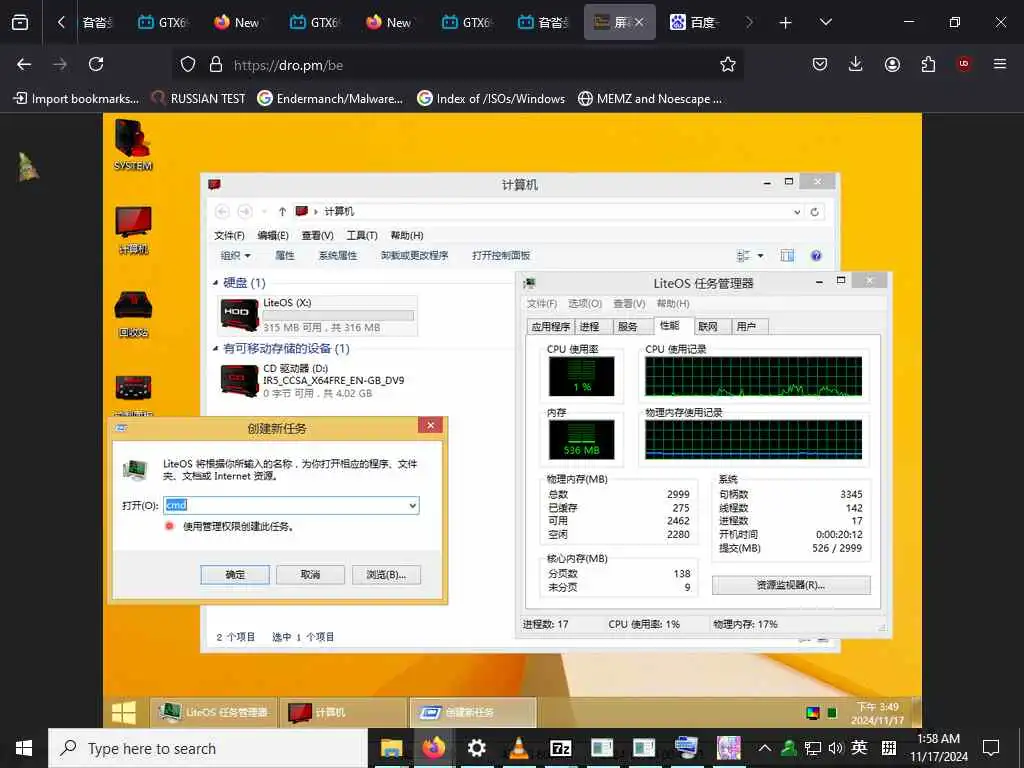1024x768 pixels.
Task: Open 查看(V) menu in task manager
Action: tap(629, 304)
